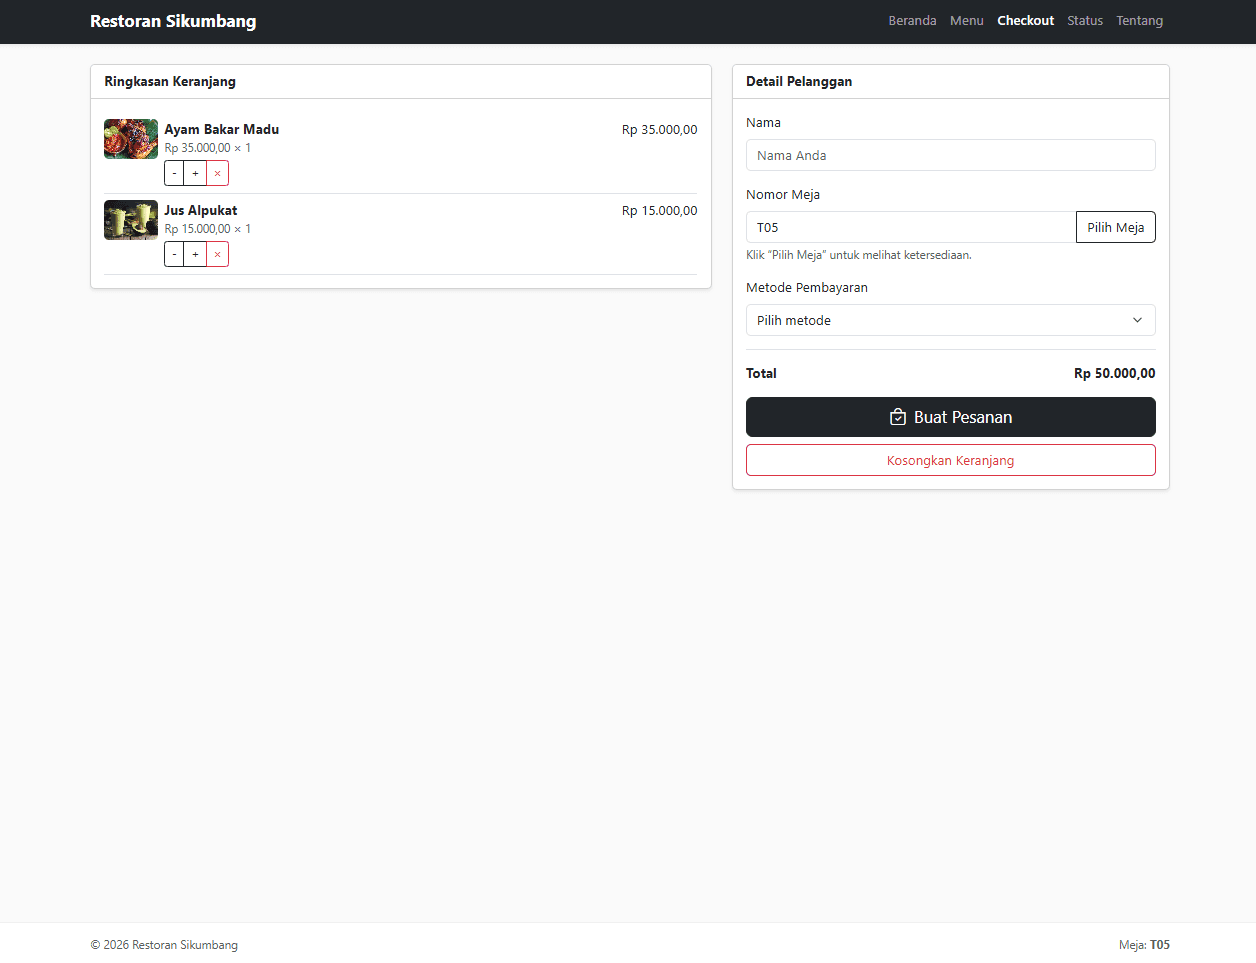This screenshot has width=1256, height=963.
Task: Remove Jus Alpukat using red x
Action: click(x=217, y=254)
